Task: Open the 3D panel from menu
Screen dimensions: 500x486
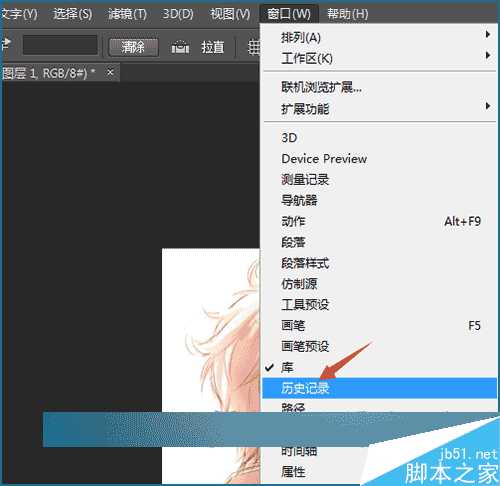Action: (380, 138)
